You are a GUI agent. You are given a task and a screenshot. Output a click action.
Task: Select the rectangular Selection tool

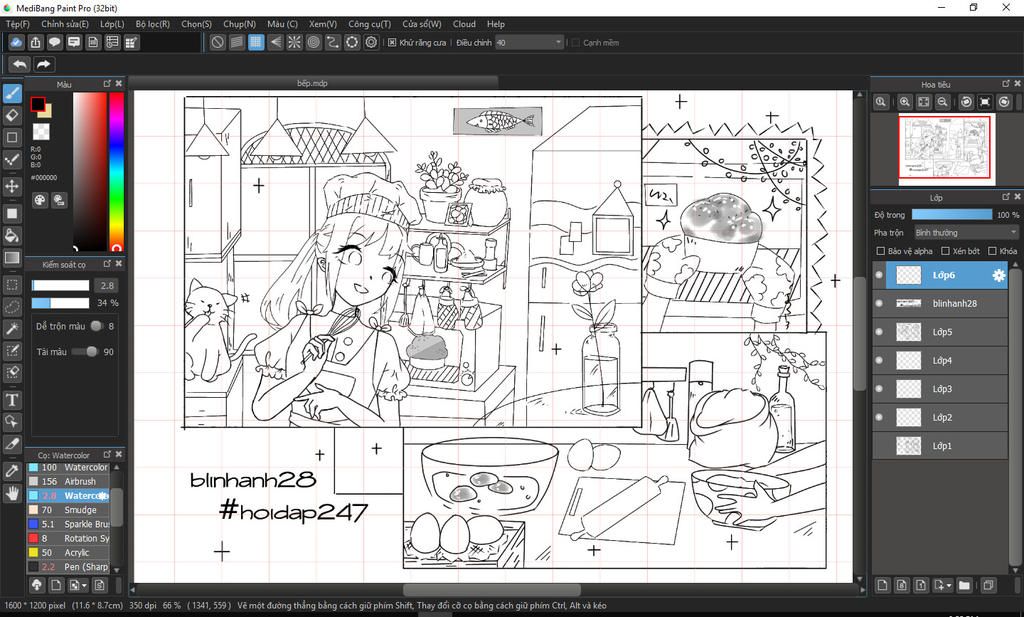tap(12, 285)
